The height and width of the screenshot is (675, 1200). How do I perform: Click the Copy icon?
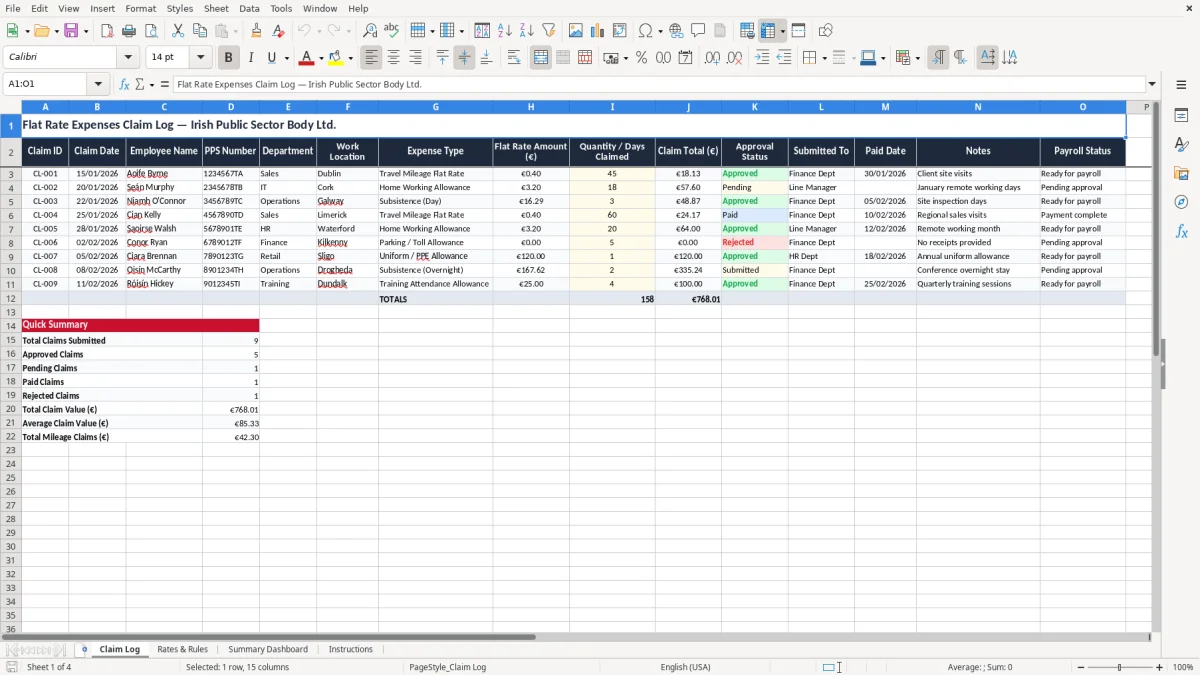pyautogui.click(x=200, y=31)
